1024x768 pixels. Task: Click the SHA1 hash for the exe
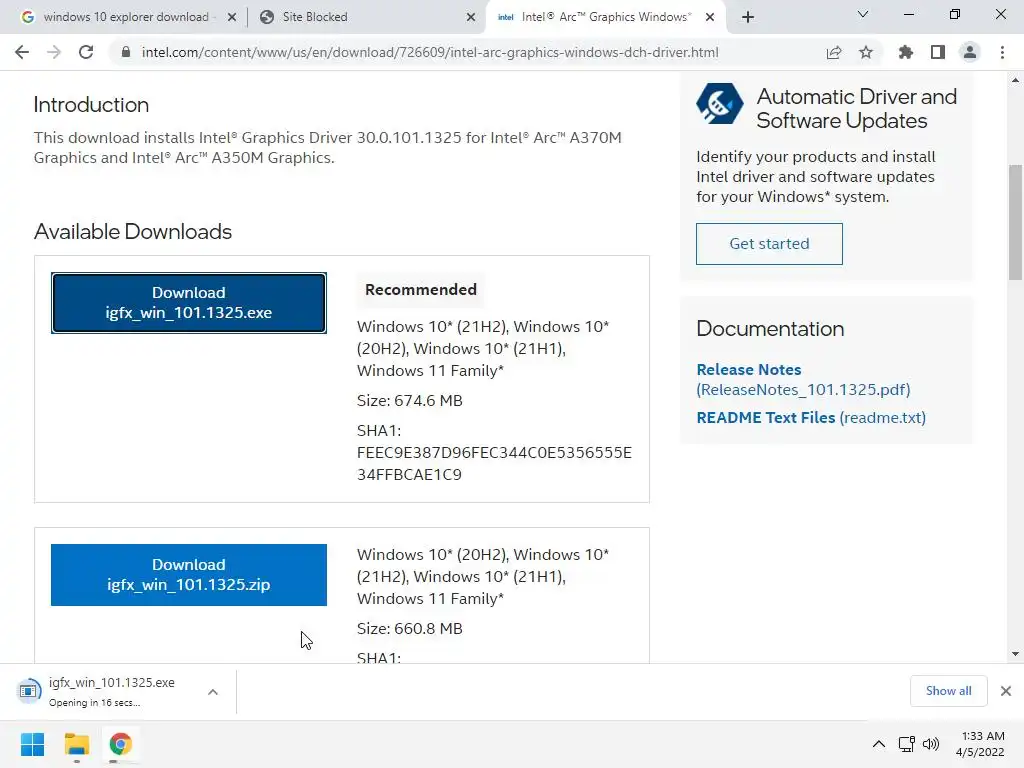tap(494, 463)
